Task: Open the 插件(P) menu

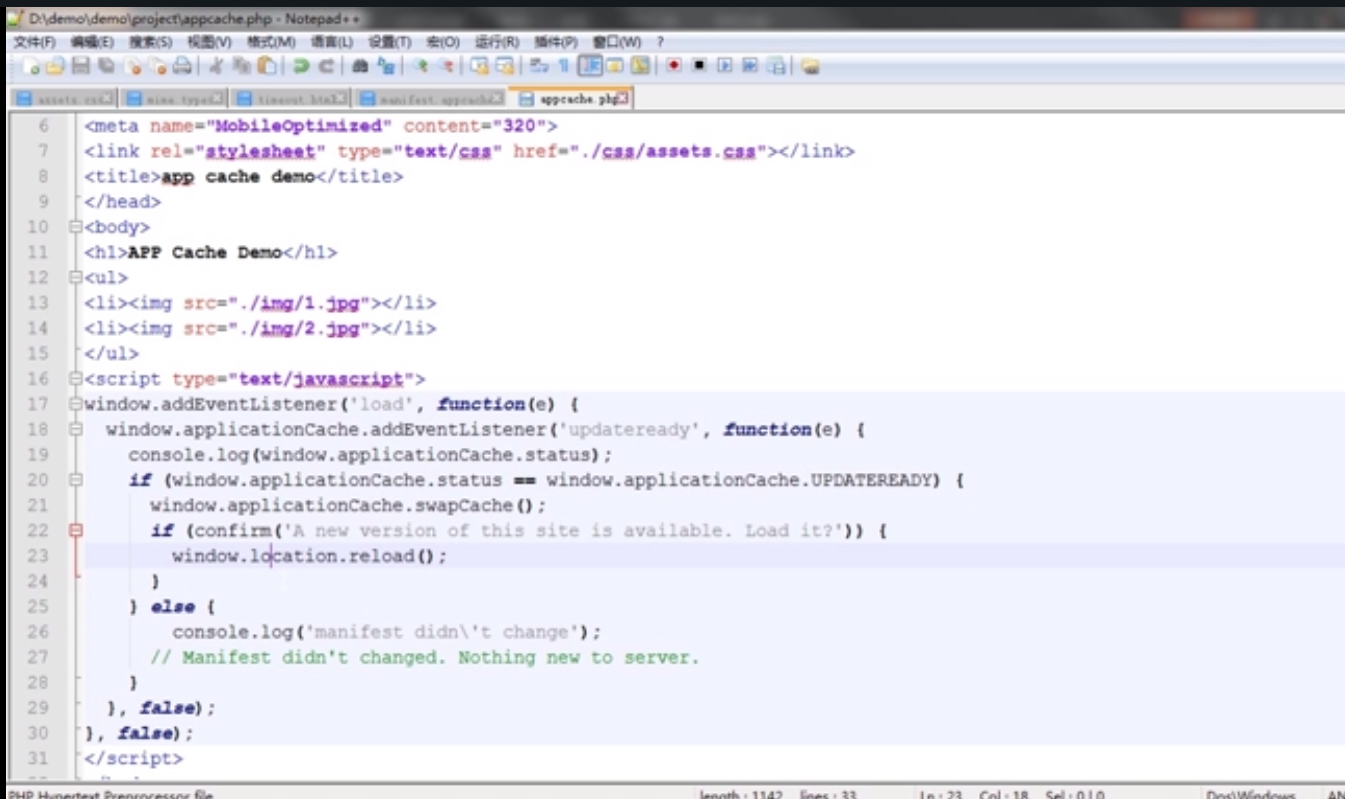Action: tap(556, 42)
